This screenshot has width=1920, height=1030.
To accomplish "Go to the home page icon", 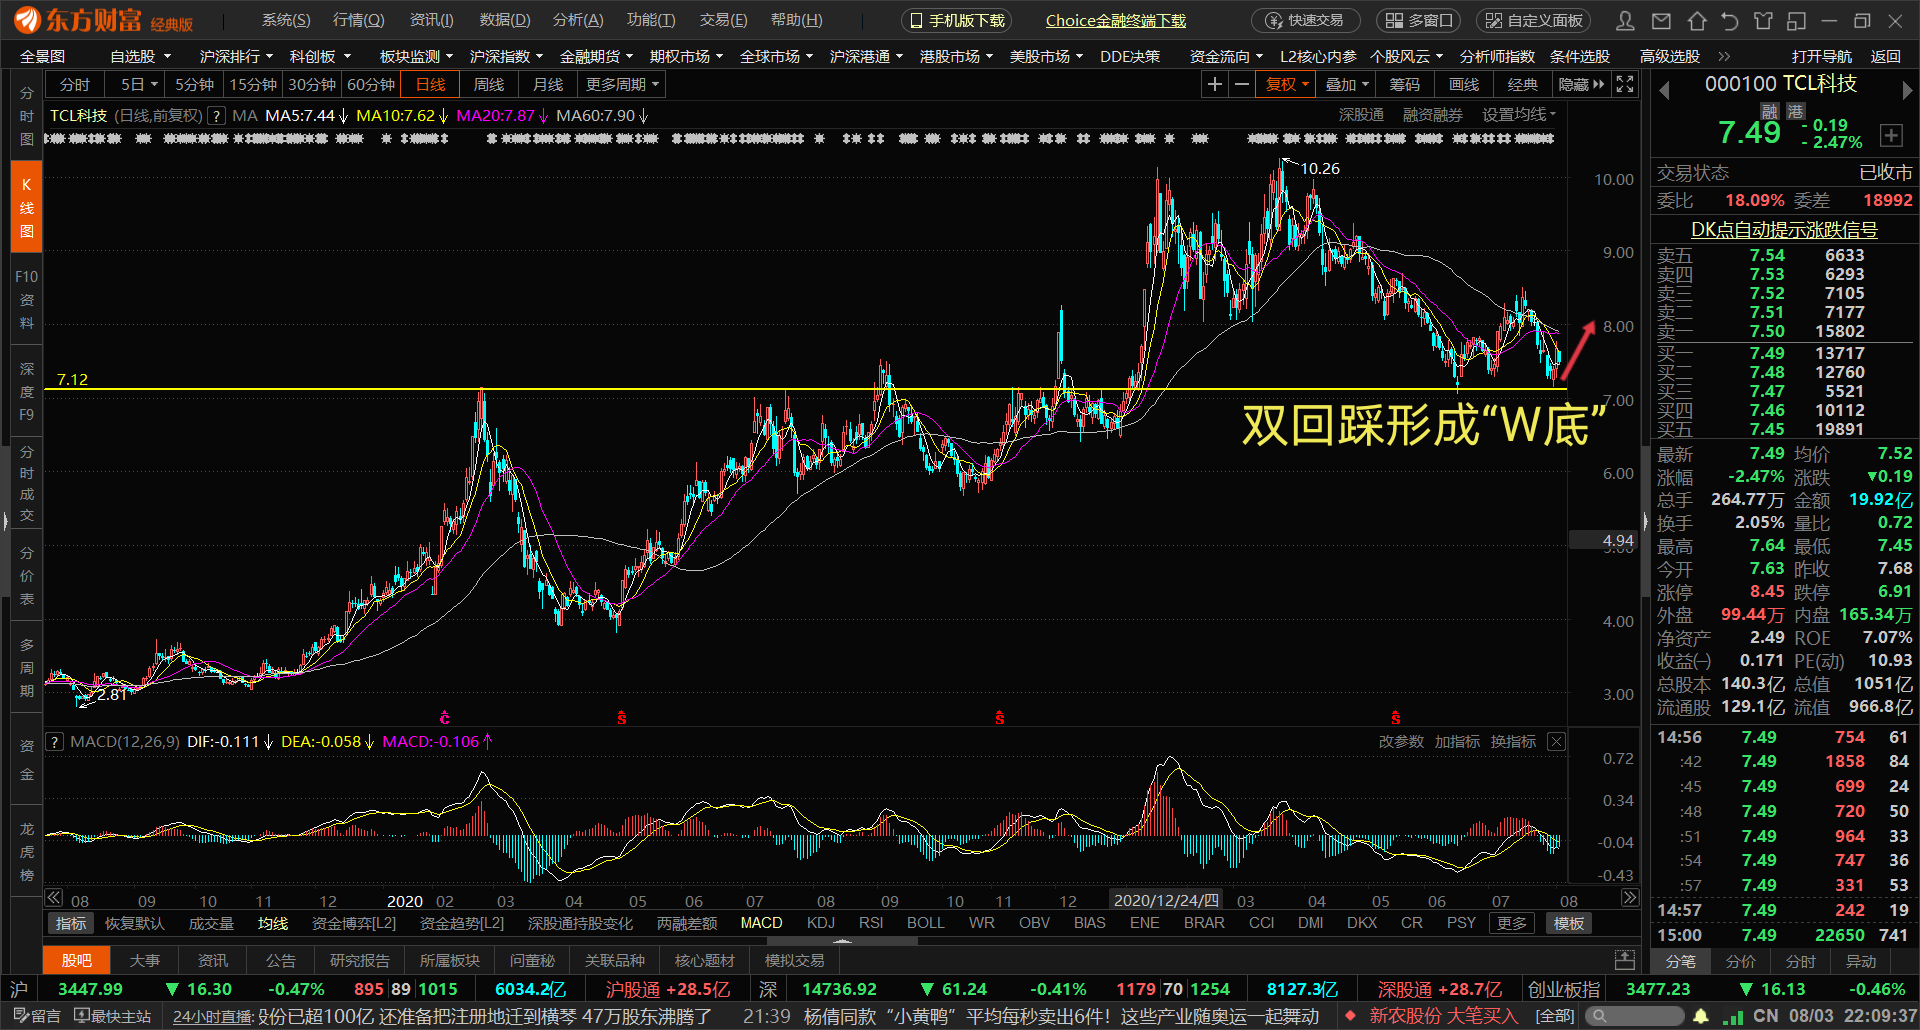I will [x=1696, y=21].
